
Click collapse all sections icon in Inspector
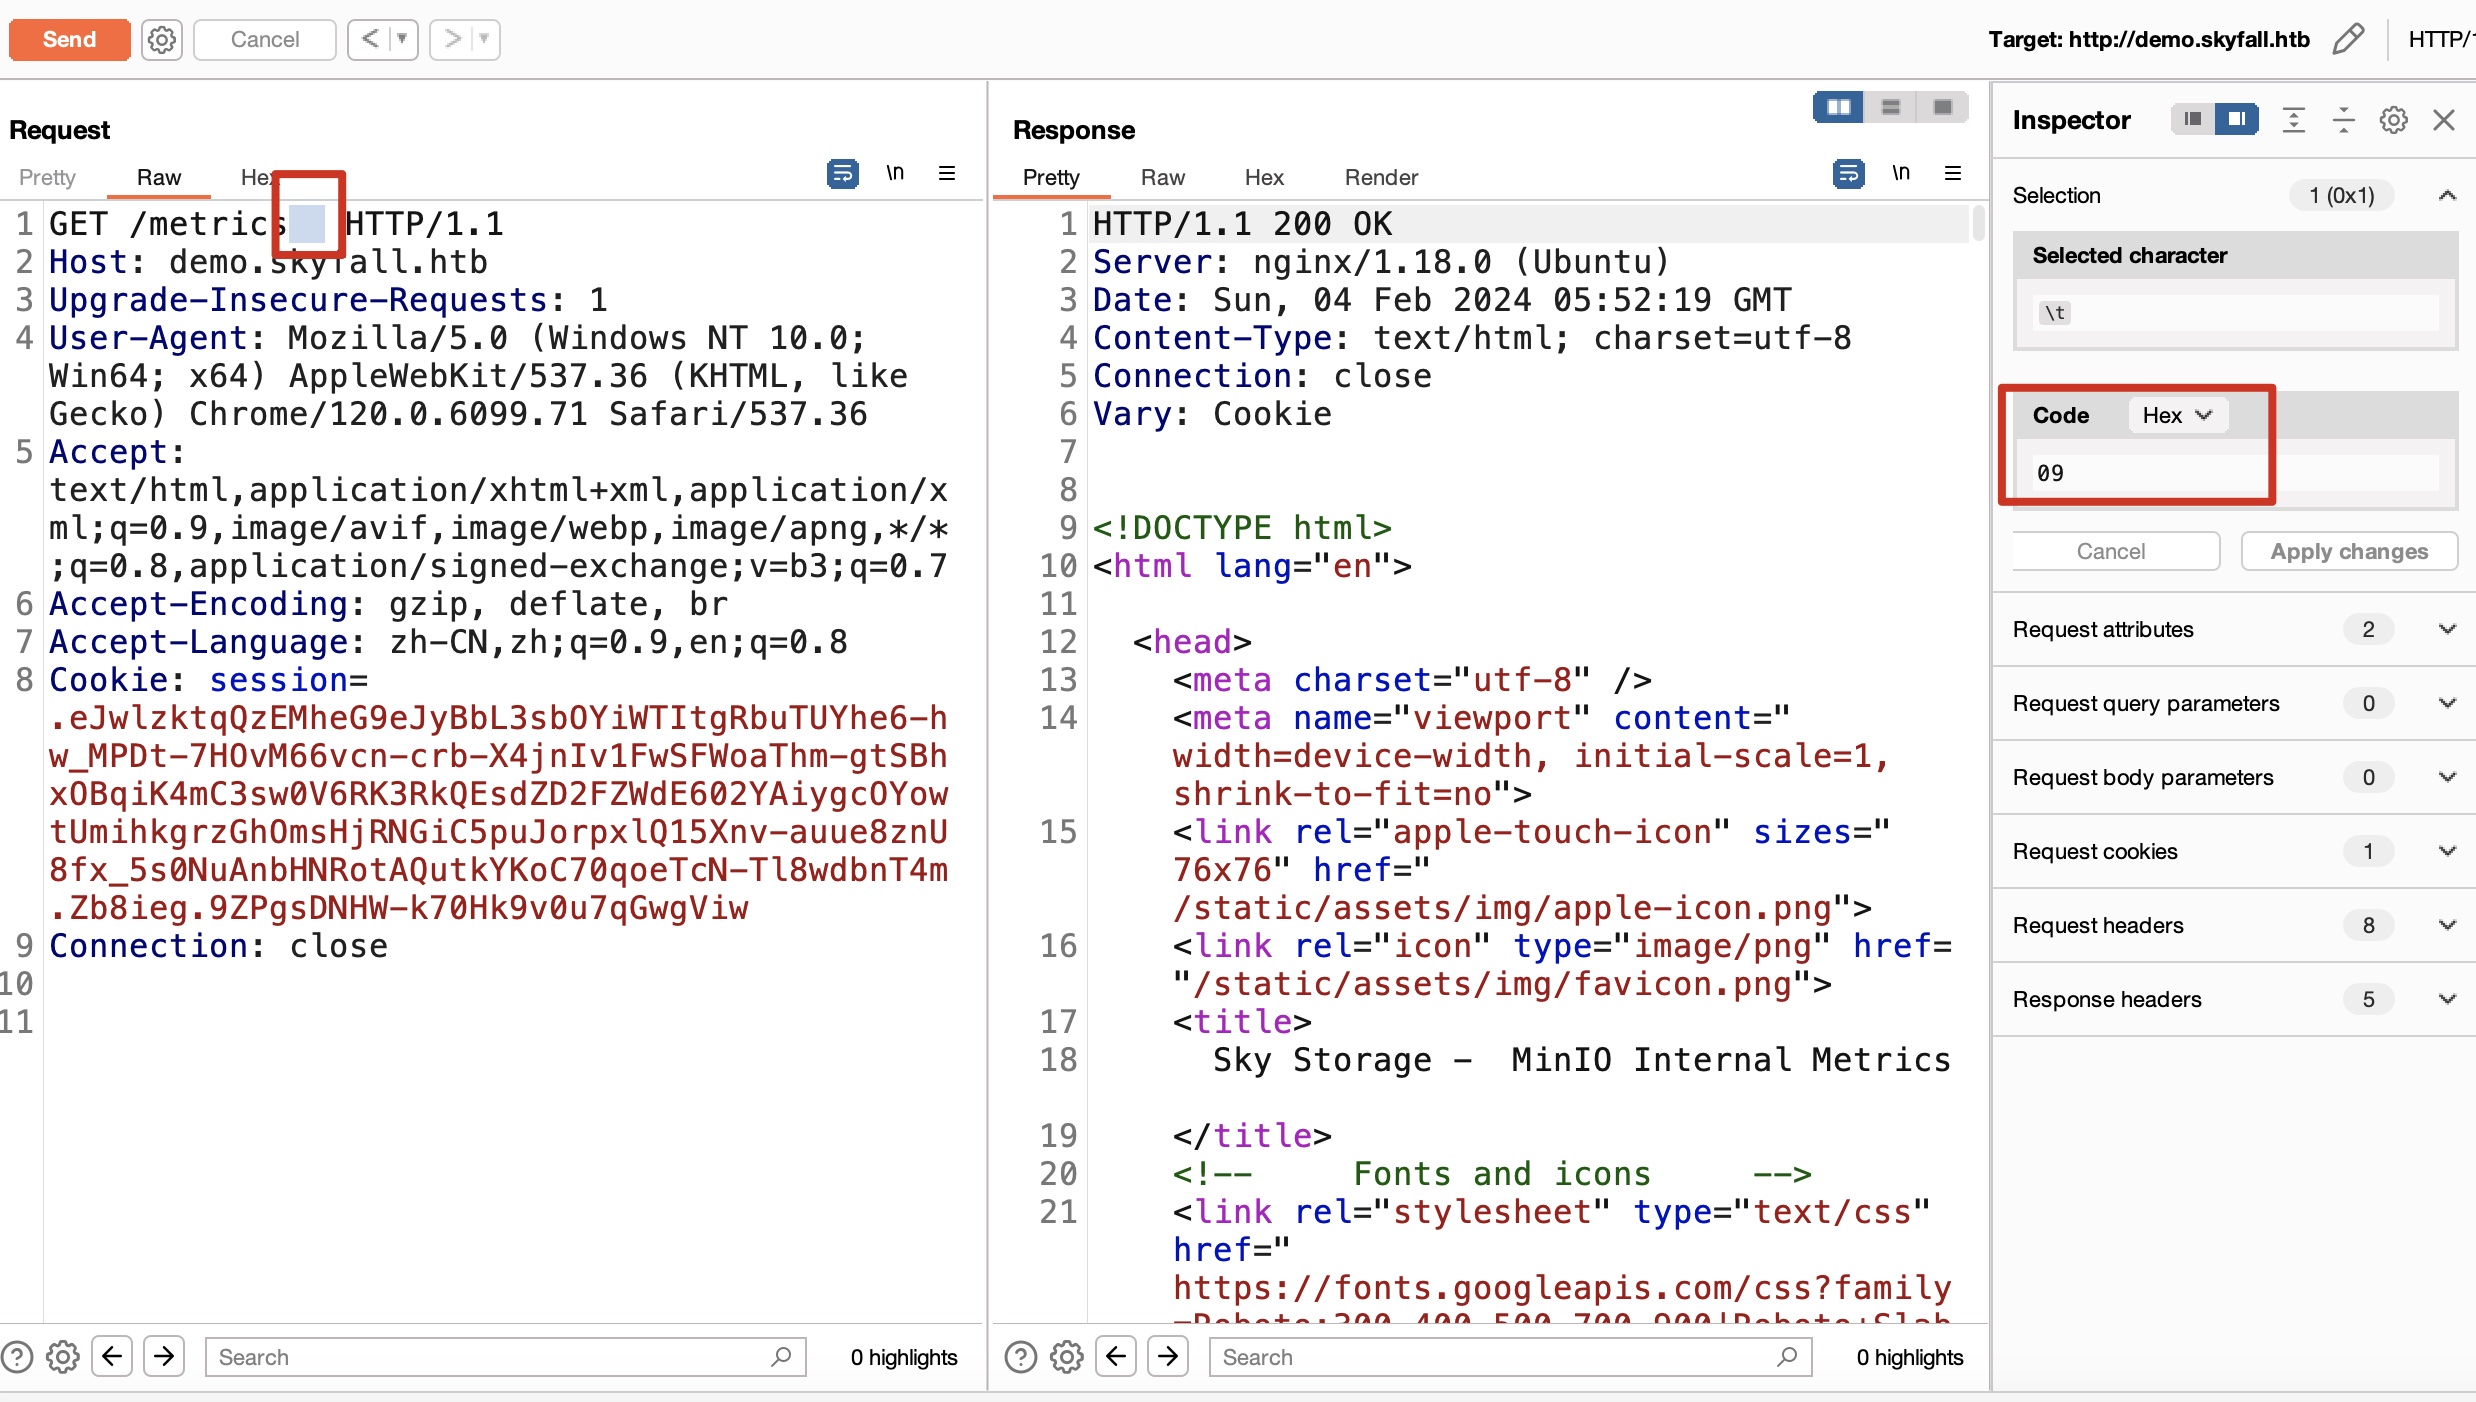click(2343, 120)
